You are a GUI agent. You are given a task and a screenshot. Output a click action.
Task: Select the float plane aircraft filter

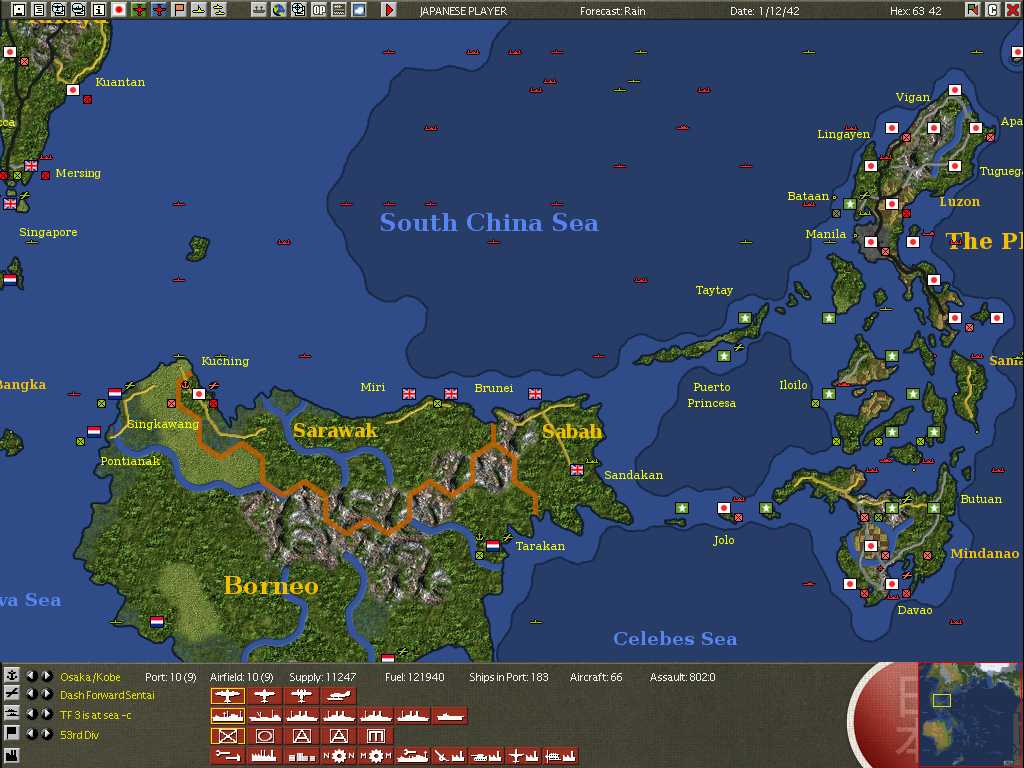coord(338,696)
